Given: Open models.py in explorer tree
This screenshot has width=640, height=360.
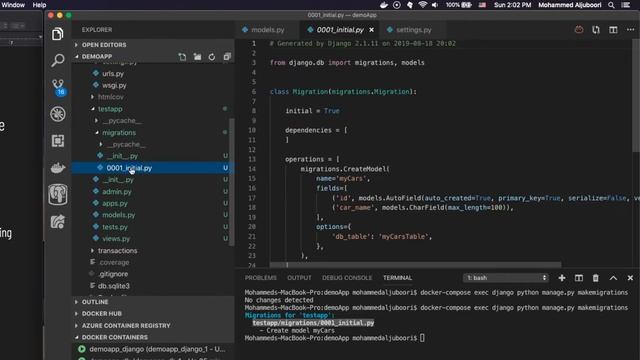Looking at the screenshot, I should point(118,215).
